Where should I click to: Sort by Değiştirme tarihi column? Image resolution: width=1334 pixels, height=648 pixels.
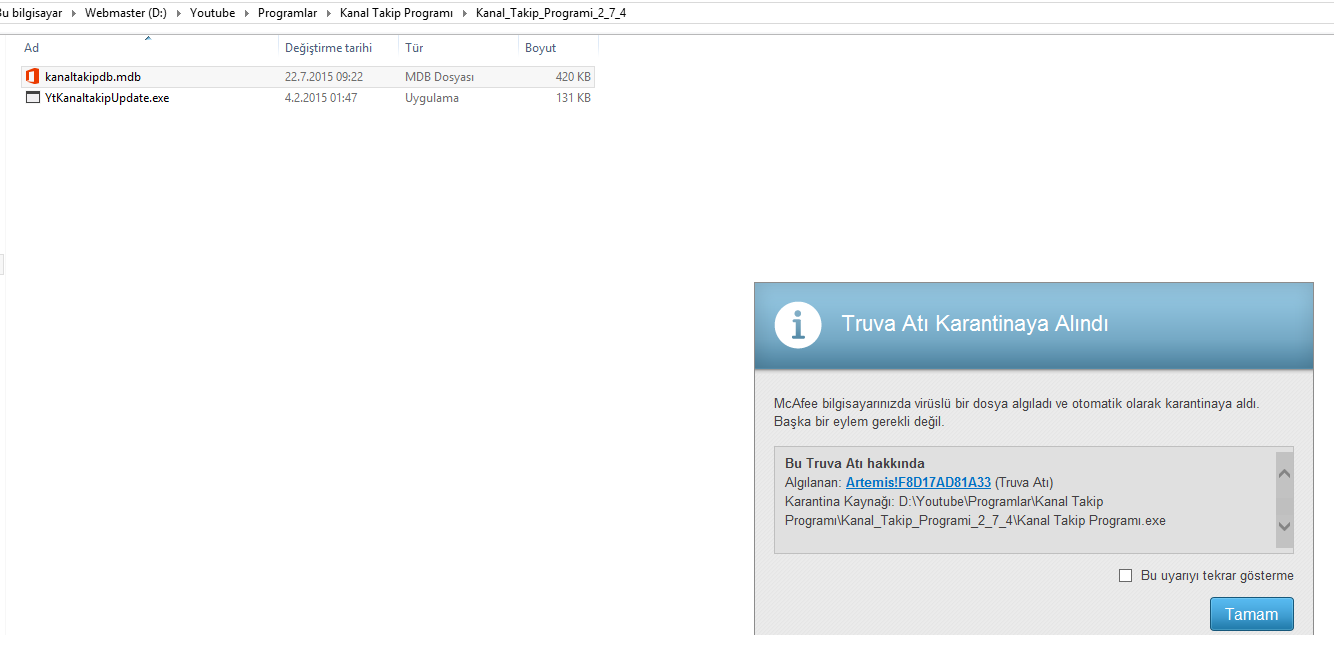pyautogui.click(x=328, y=48)
